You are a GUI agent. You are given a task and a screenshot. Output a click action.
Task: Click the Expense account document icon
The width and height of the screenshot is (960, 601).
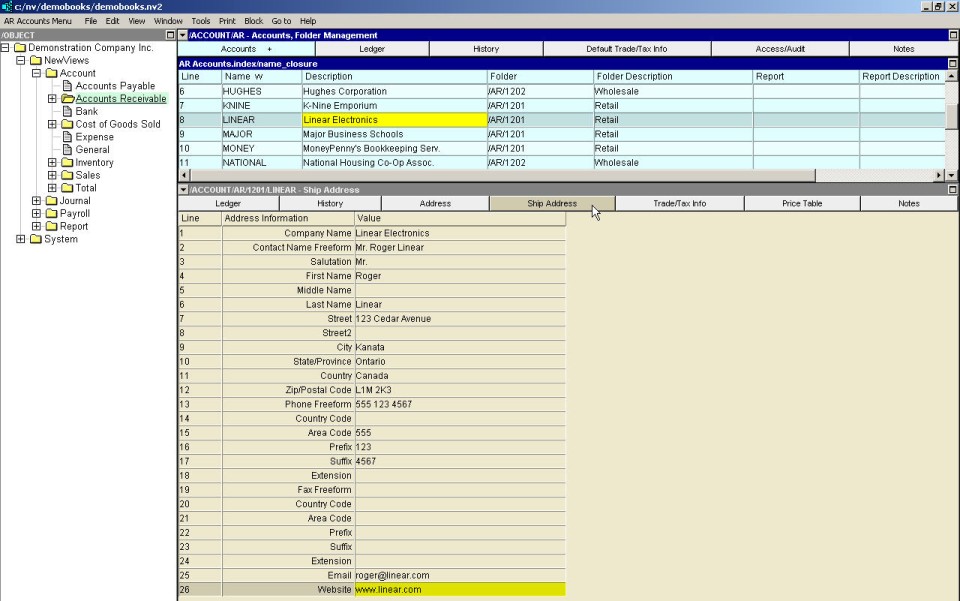(68, 137)
